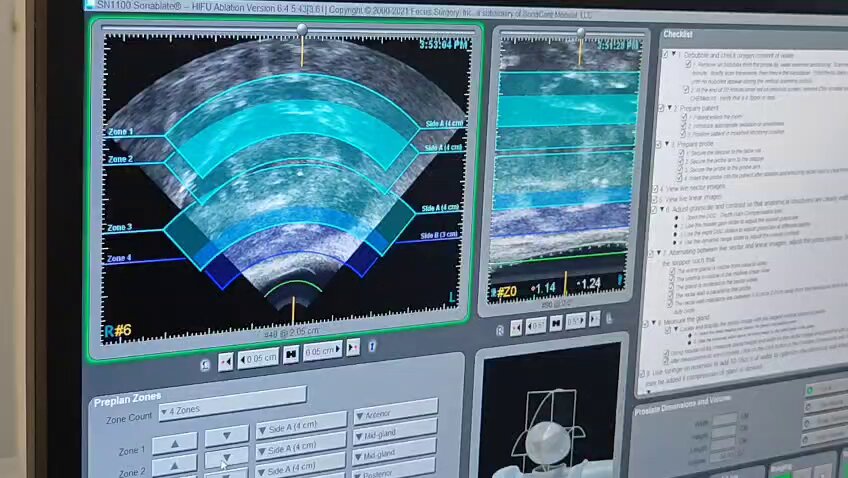Move Zone 1 down with arrow button

(x=227, y=435)
